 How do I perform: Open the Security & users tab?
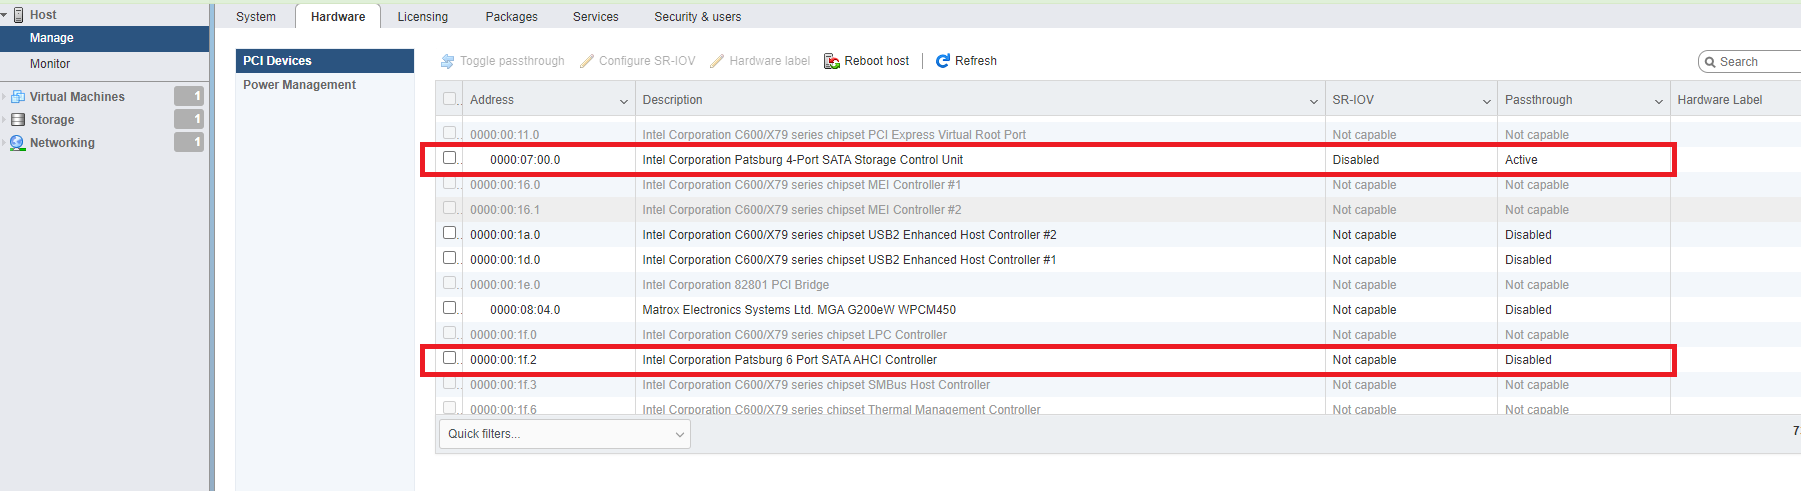(x=698, y=17)
